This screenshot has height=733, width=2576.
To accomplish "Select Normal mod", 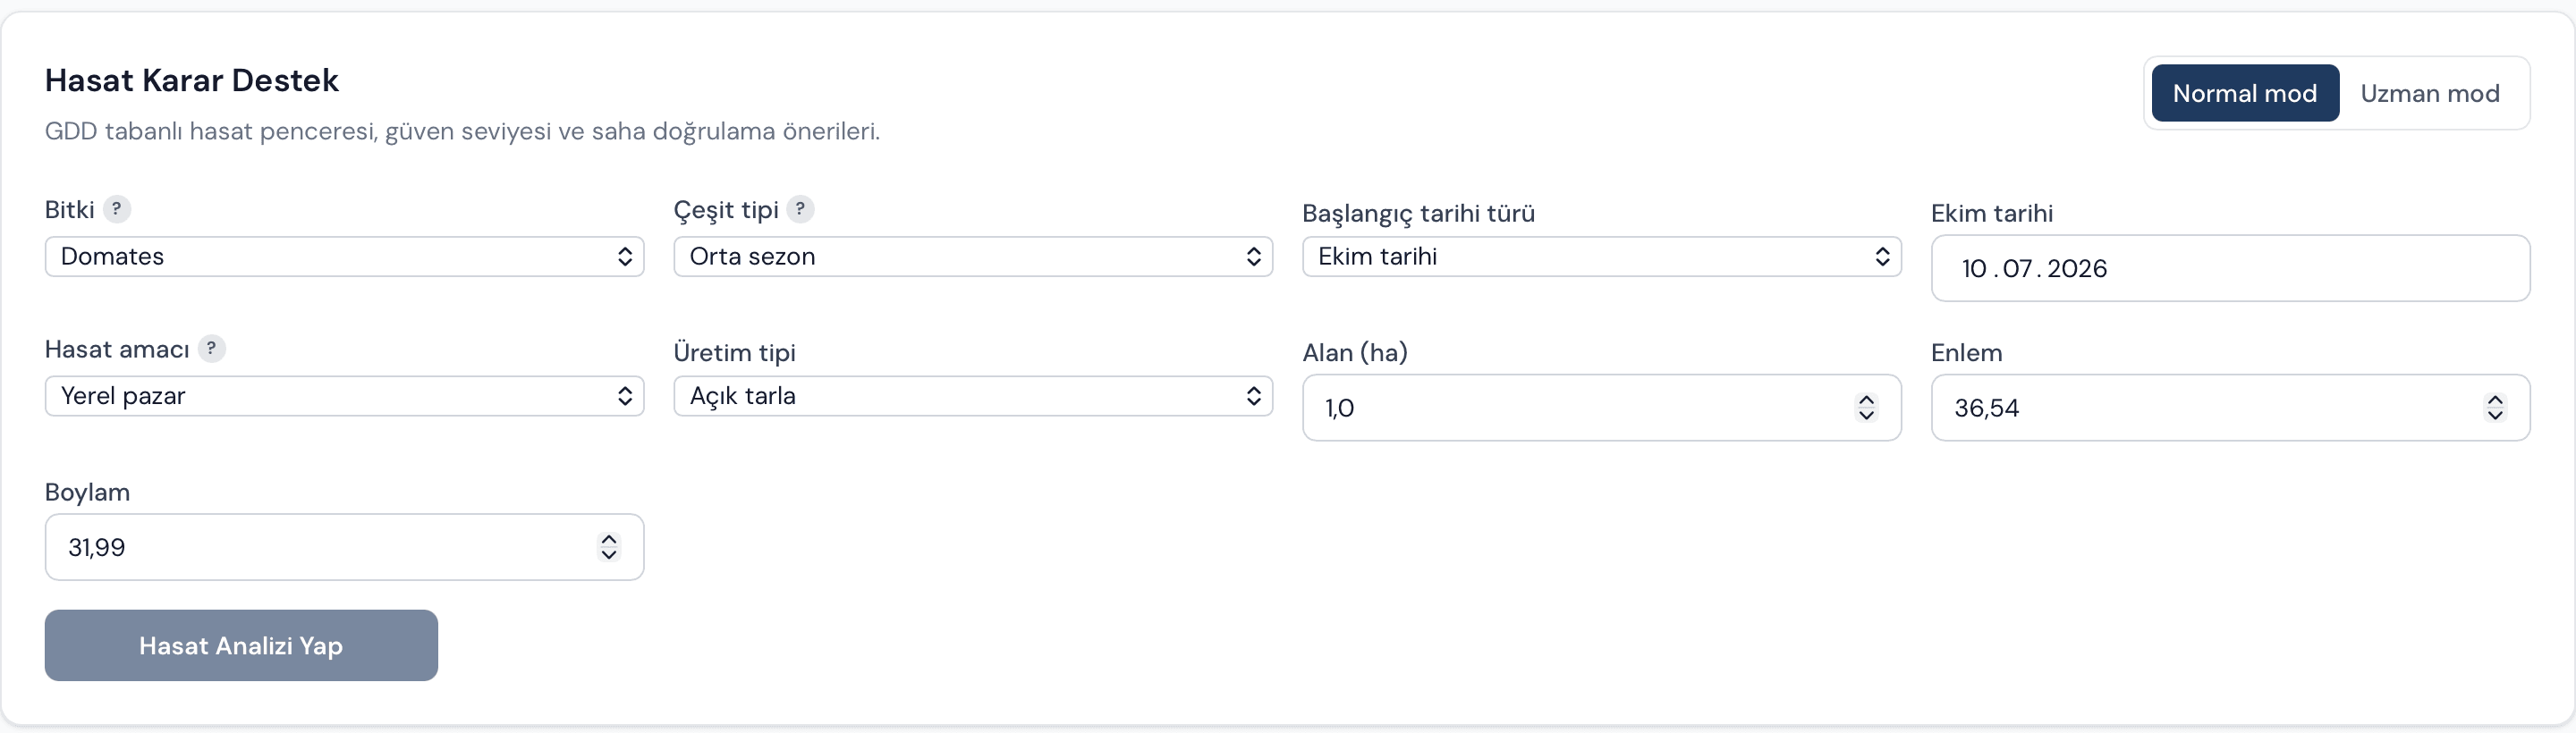I will [x=2245, y=93].
